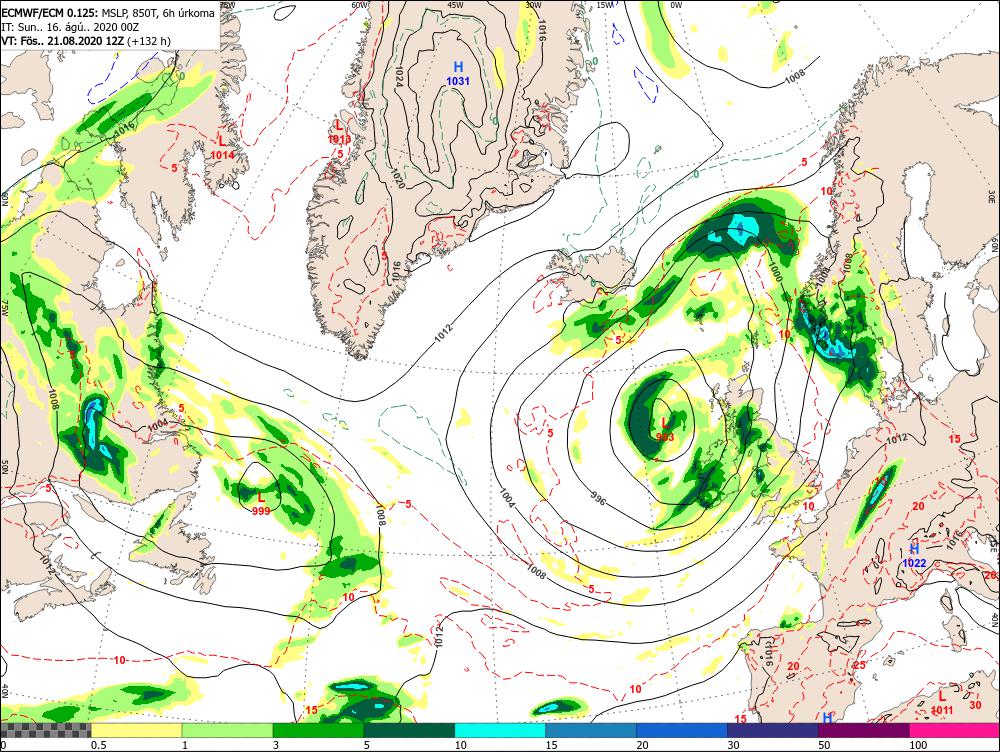This screenshot has height=752, width=1000.
Task: Click the valid time 'VT: Fös.. 21.08.2020 12Z (+132 h)'
Action: [x=86, y=41]
